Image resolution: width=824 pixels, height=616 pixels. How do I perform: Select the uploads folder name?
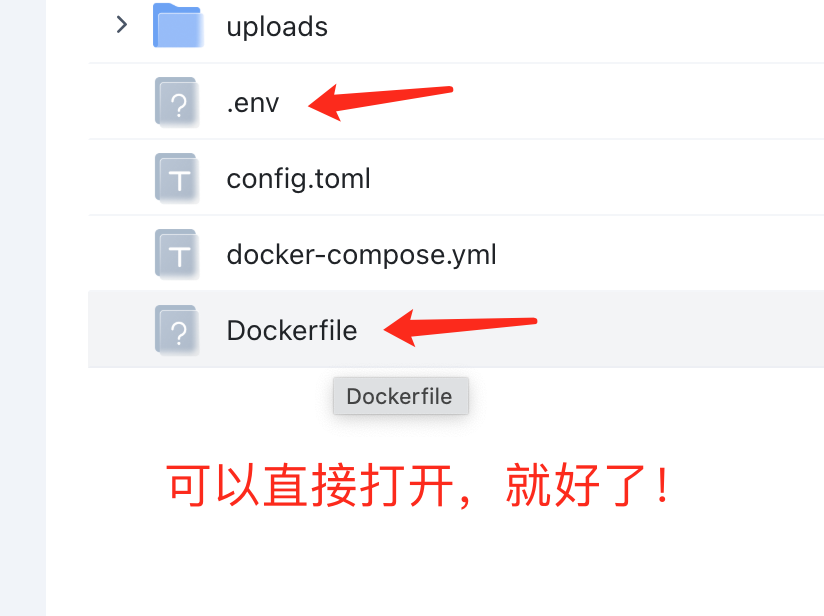click(x=277, y=27)
